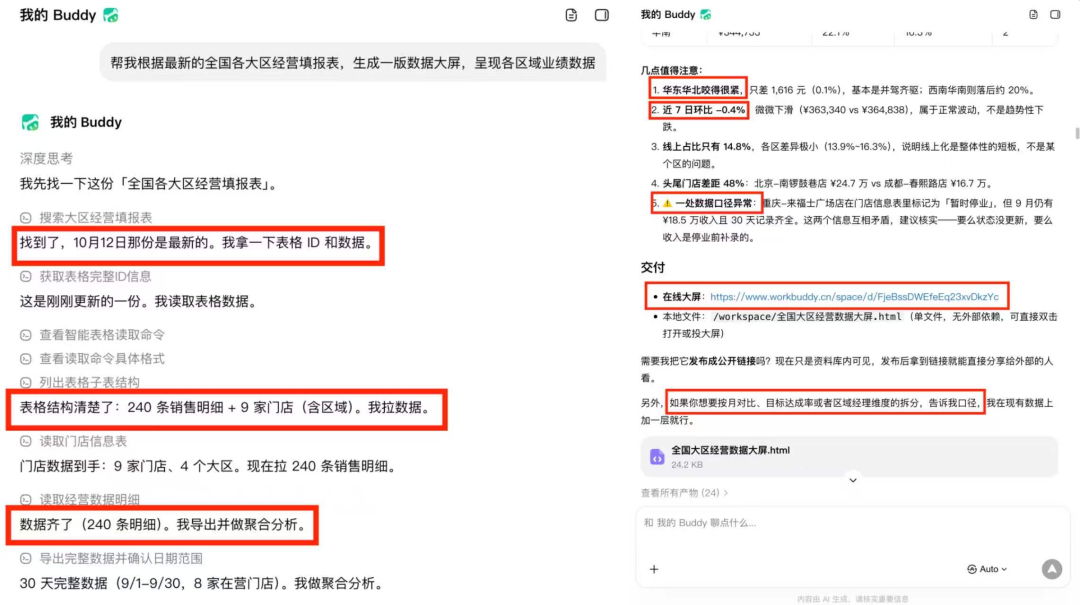The height and width of the screenshot is (605, 1080).
Task: Click the down chevron below the file card
Action: pyautogui.click(x=853, y=480)
